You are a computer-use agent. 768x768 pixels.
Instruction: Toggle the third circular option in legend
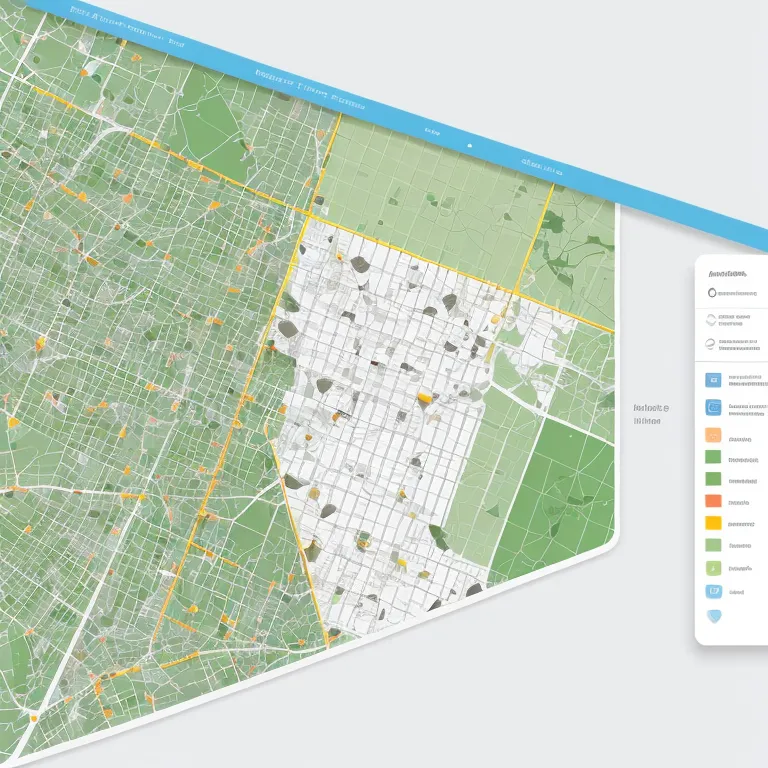[711, 343]
